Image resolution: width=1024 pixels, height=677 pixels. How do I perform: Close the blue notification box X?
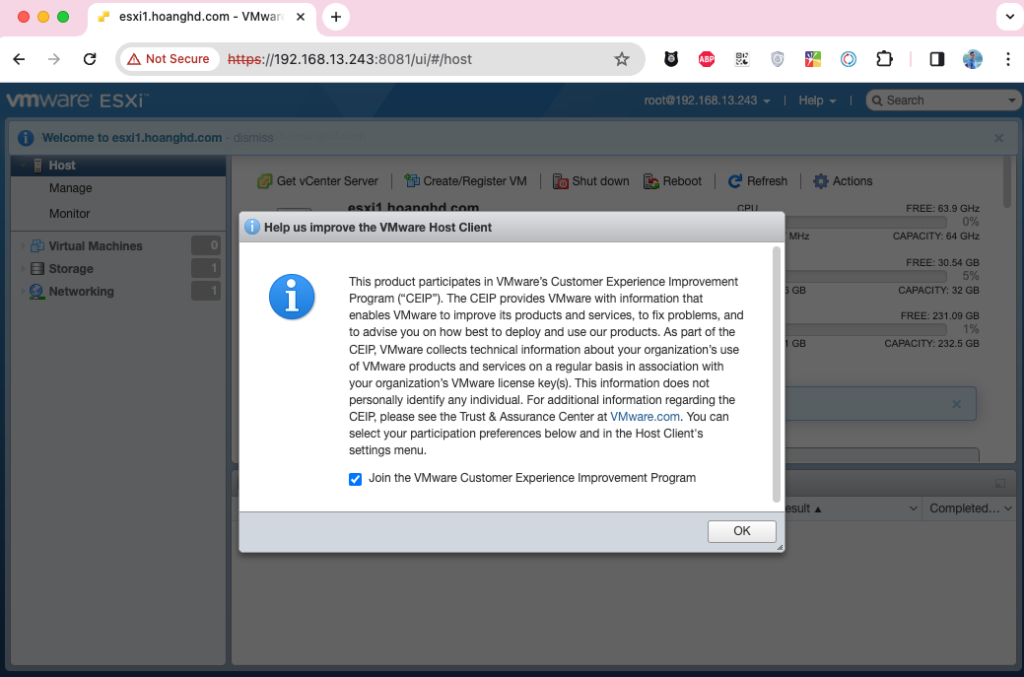[956, 404]
